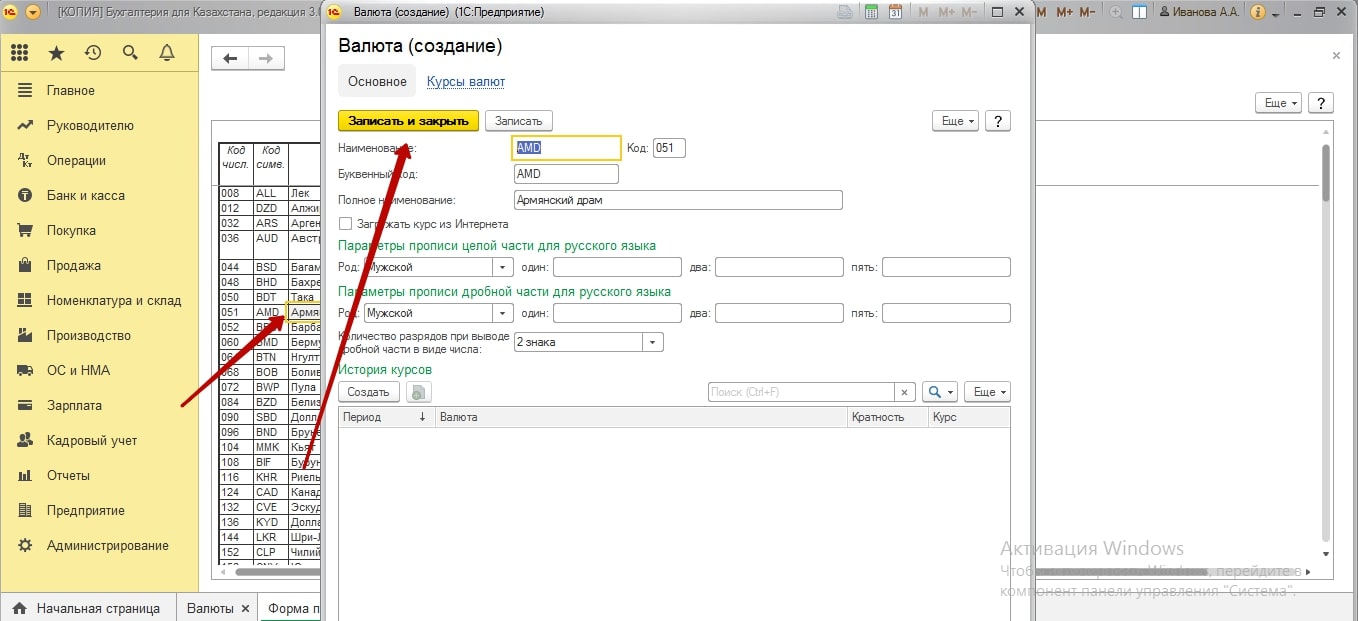This screenshot has height=621, width=1358.
Task: Open the 'Банк и касса' section
Action: tap(85, 195)
